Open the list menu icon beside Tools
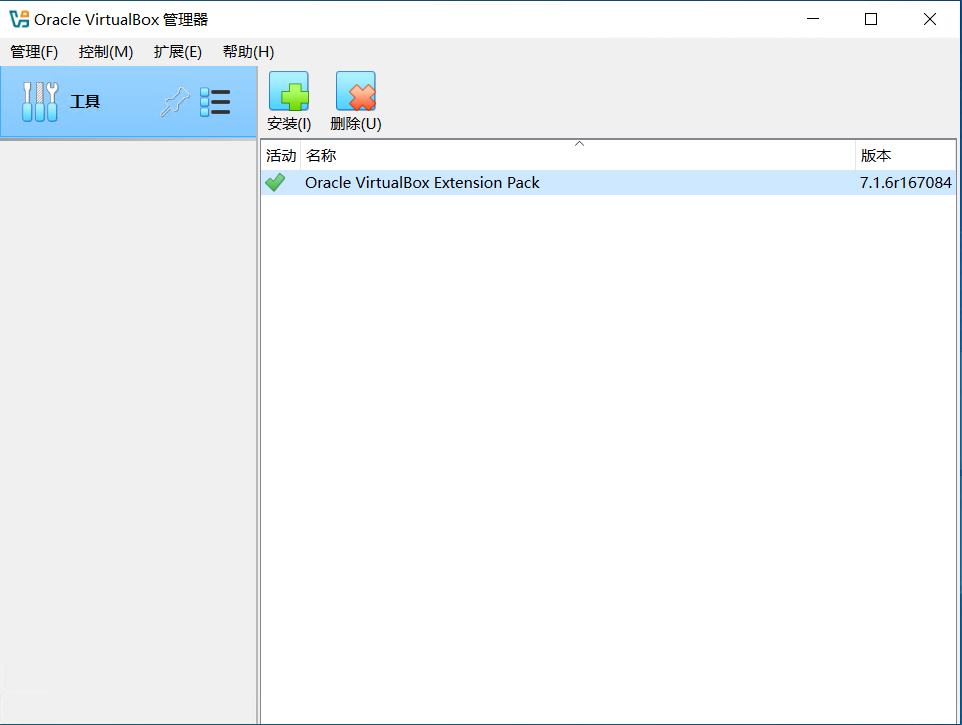Image resolution: width=962 pixels, height=725 pixels. pos(215,102)
